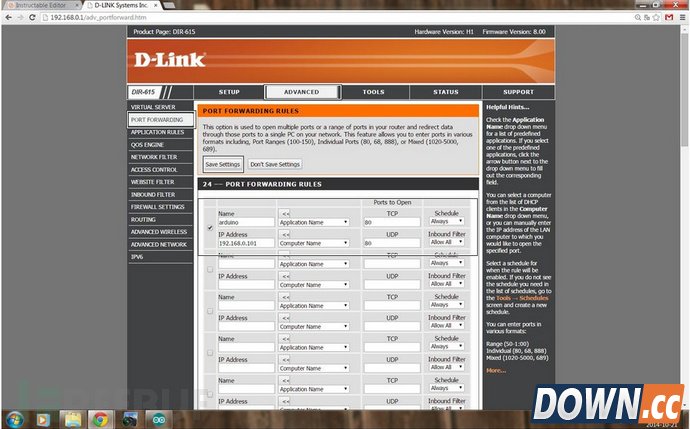The image size is (690, 429).
Task: Click the browser back arrow
Action: click(x=8, y=18)
